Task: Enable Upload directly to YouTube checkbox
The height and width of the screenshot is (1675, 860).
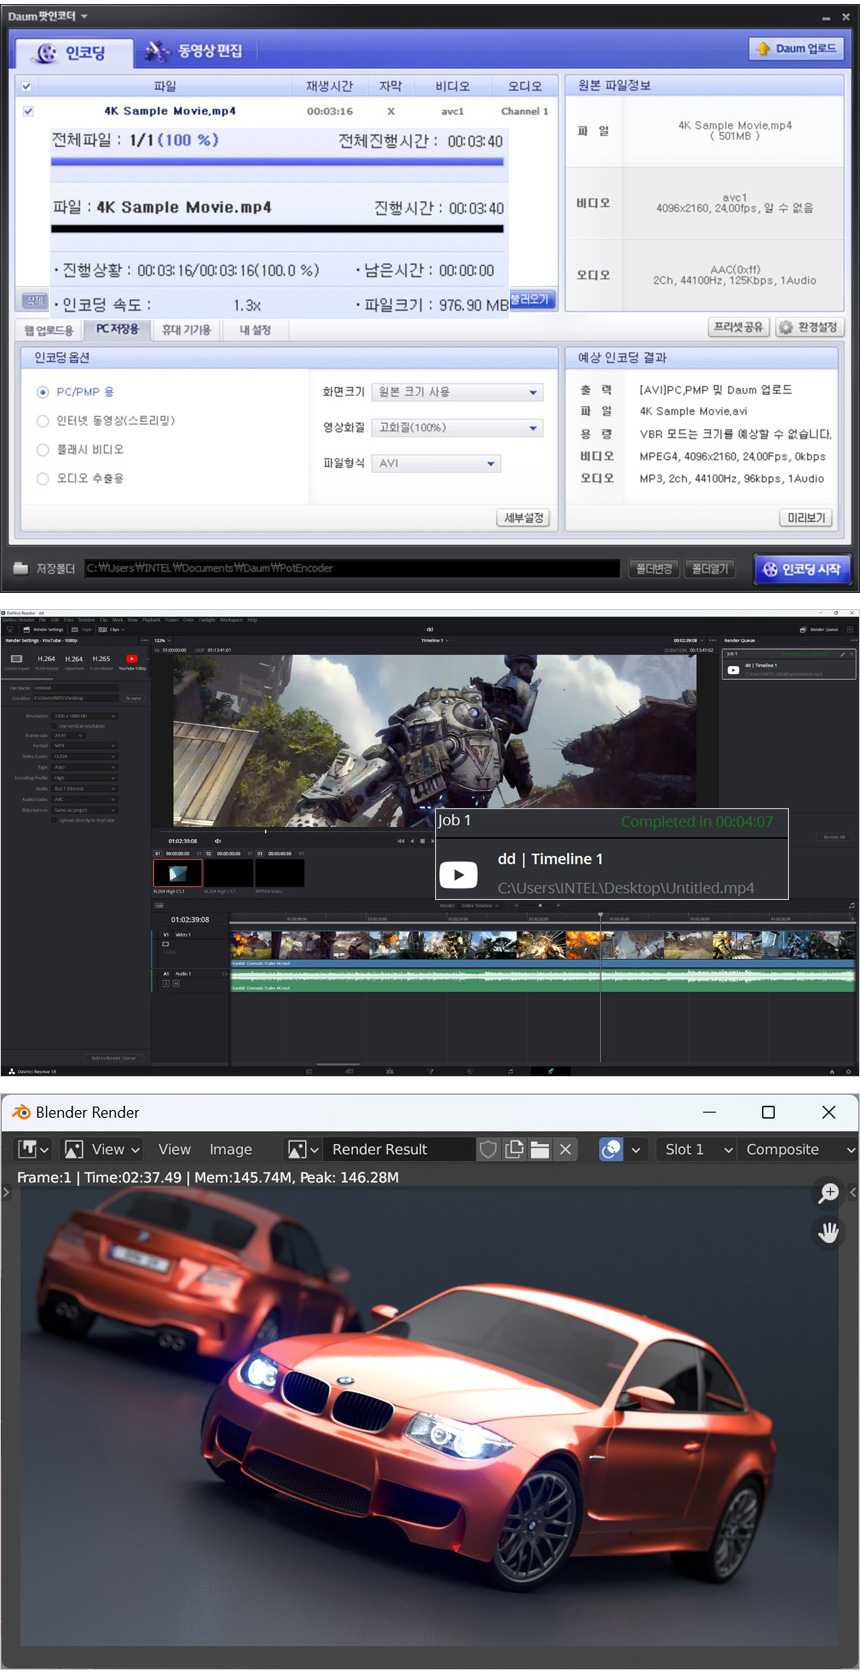Action: (54, 820)
